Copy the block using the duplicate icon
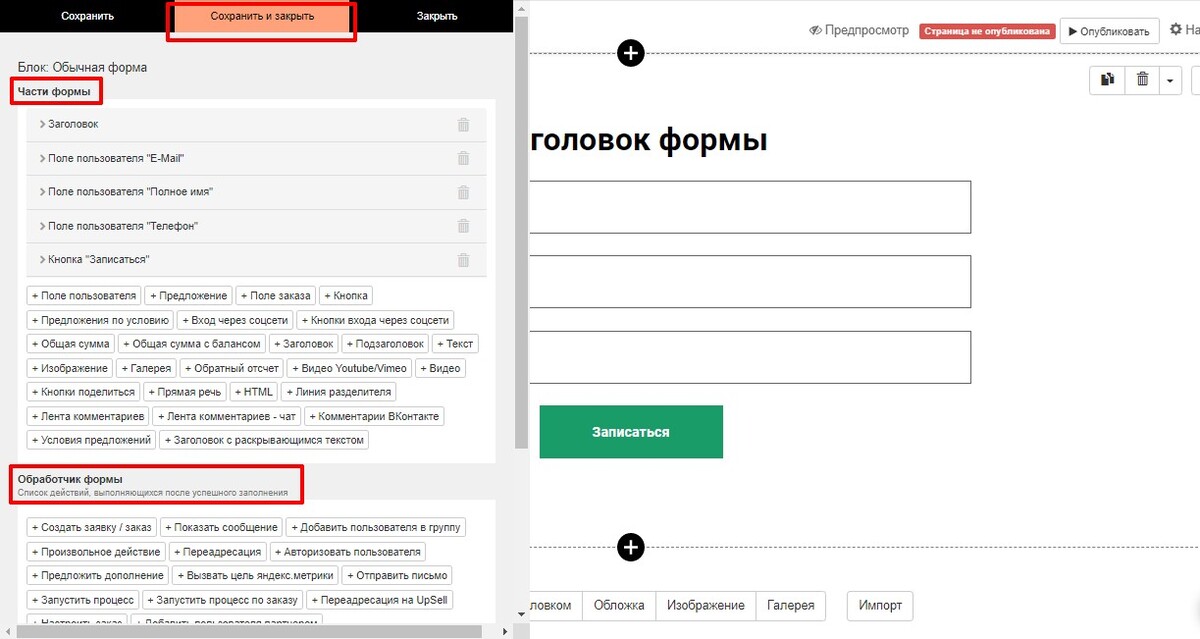This screenshot has height=639, width=1200. point(1107,80)
